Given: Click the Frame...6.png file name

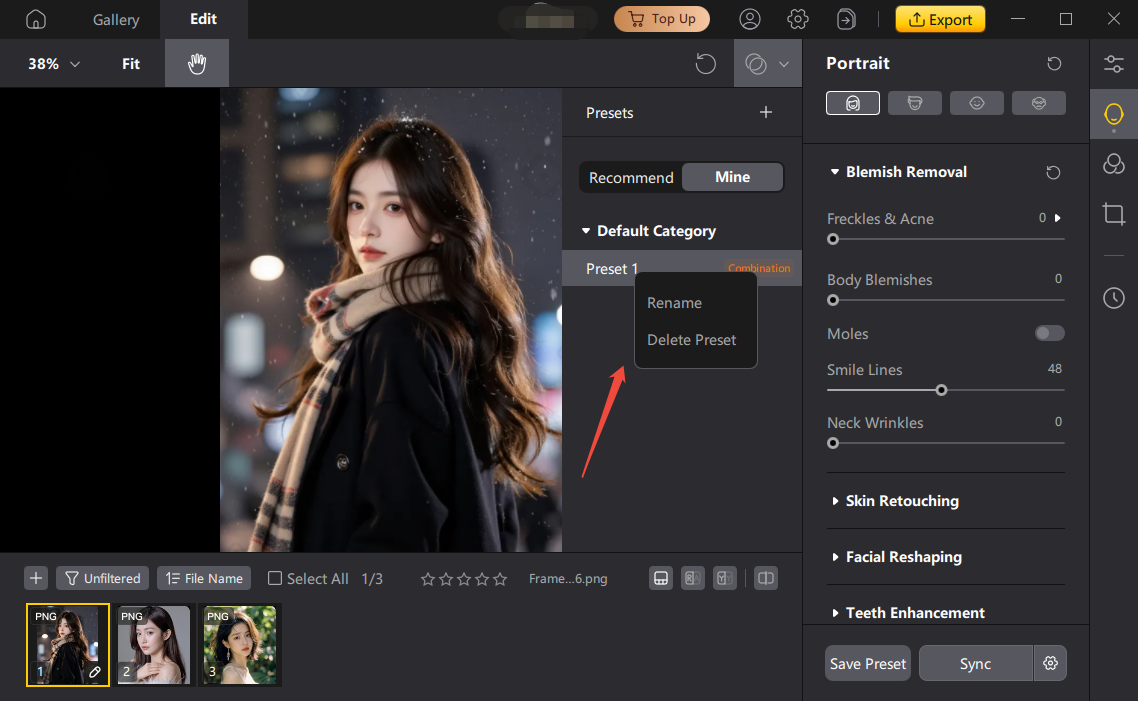Looking at the screenshot, I should (x=568, y=578).
